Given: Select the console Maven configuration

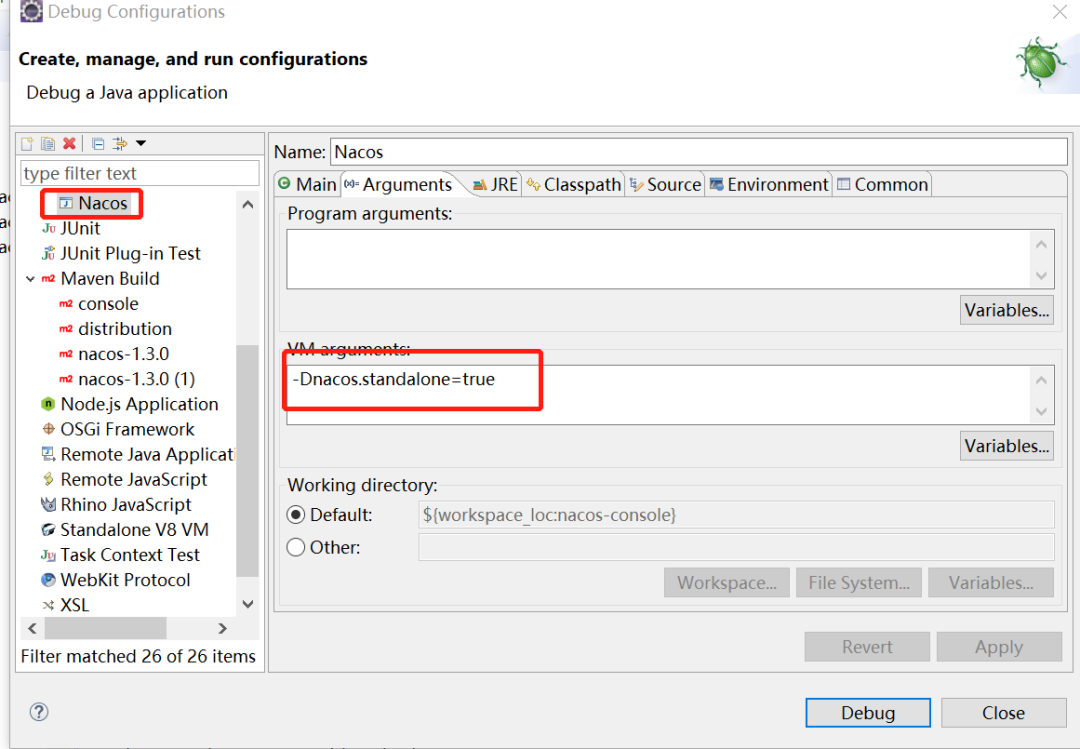Looking at the screenshot, I should click(98, 304).
